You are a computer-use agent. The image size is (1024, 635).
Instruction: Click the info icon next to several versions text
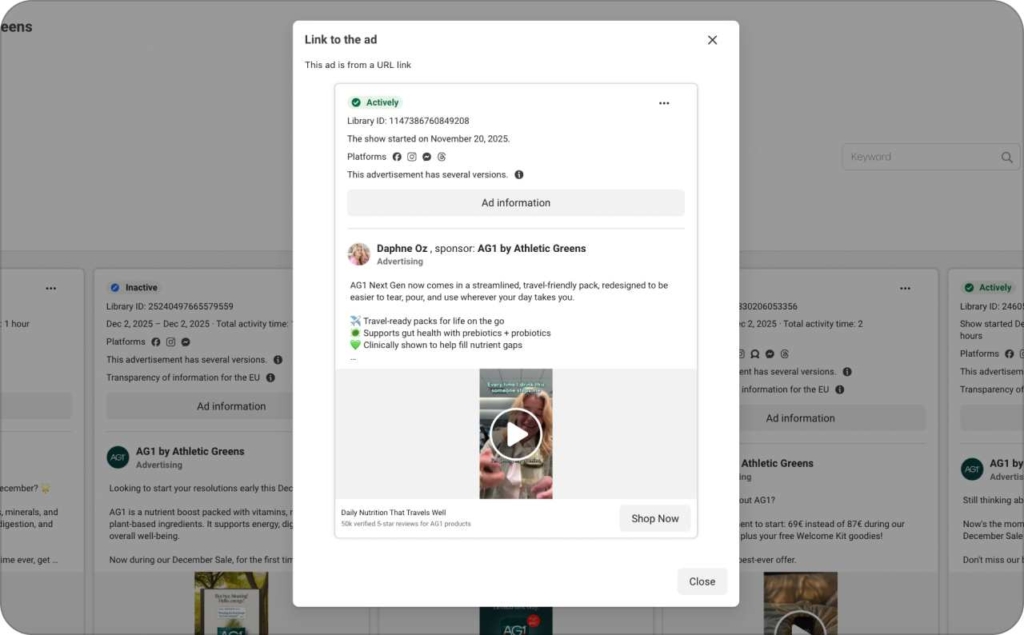518,174
